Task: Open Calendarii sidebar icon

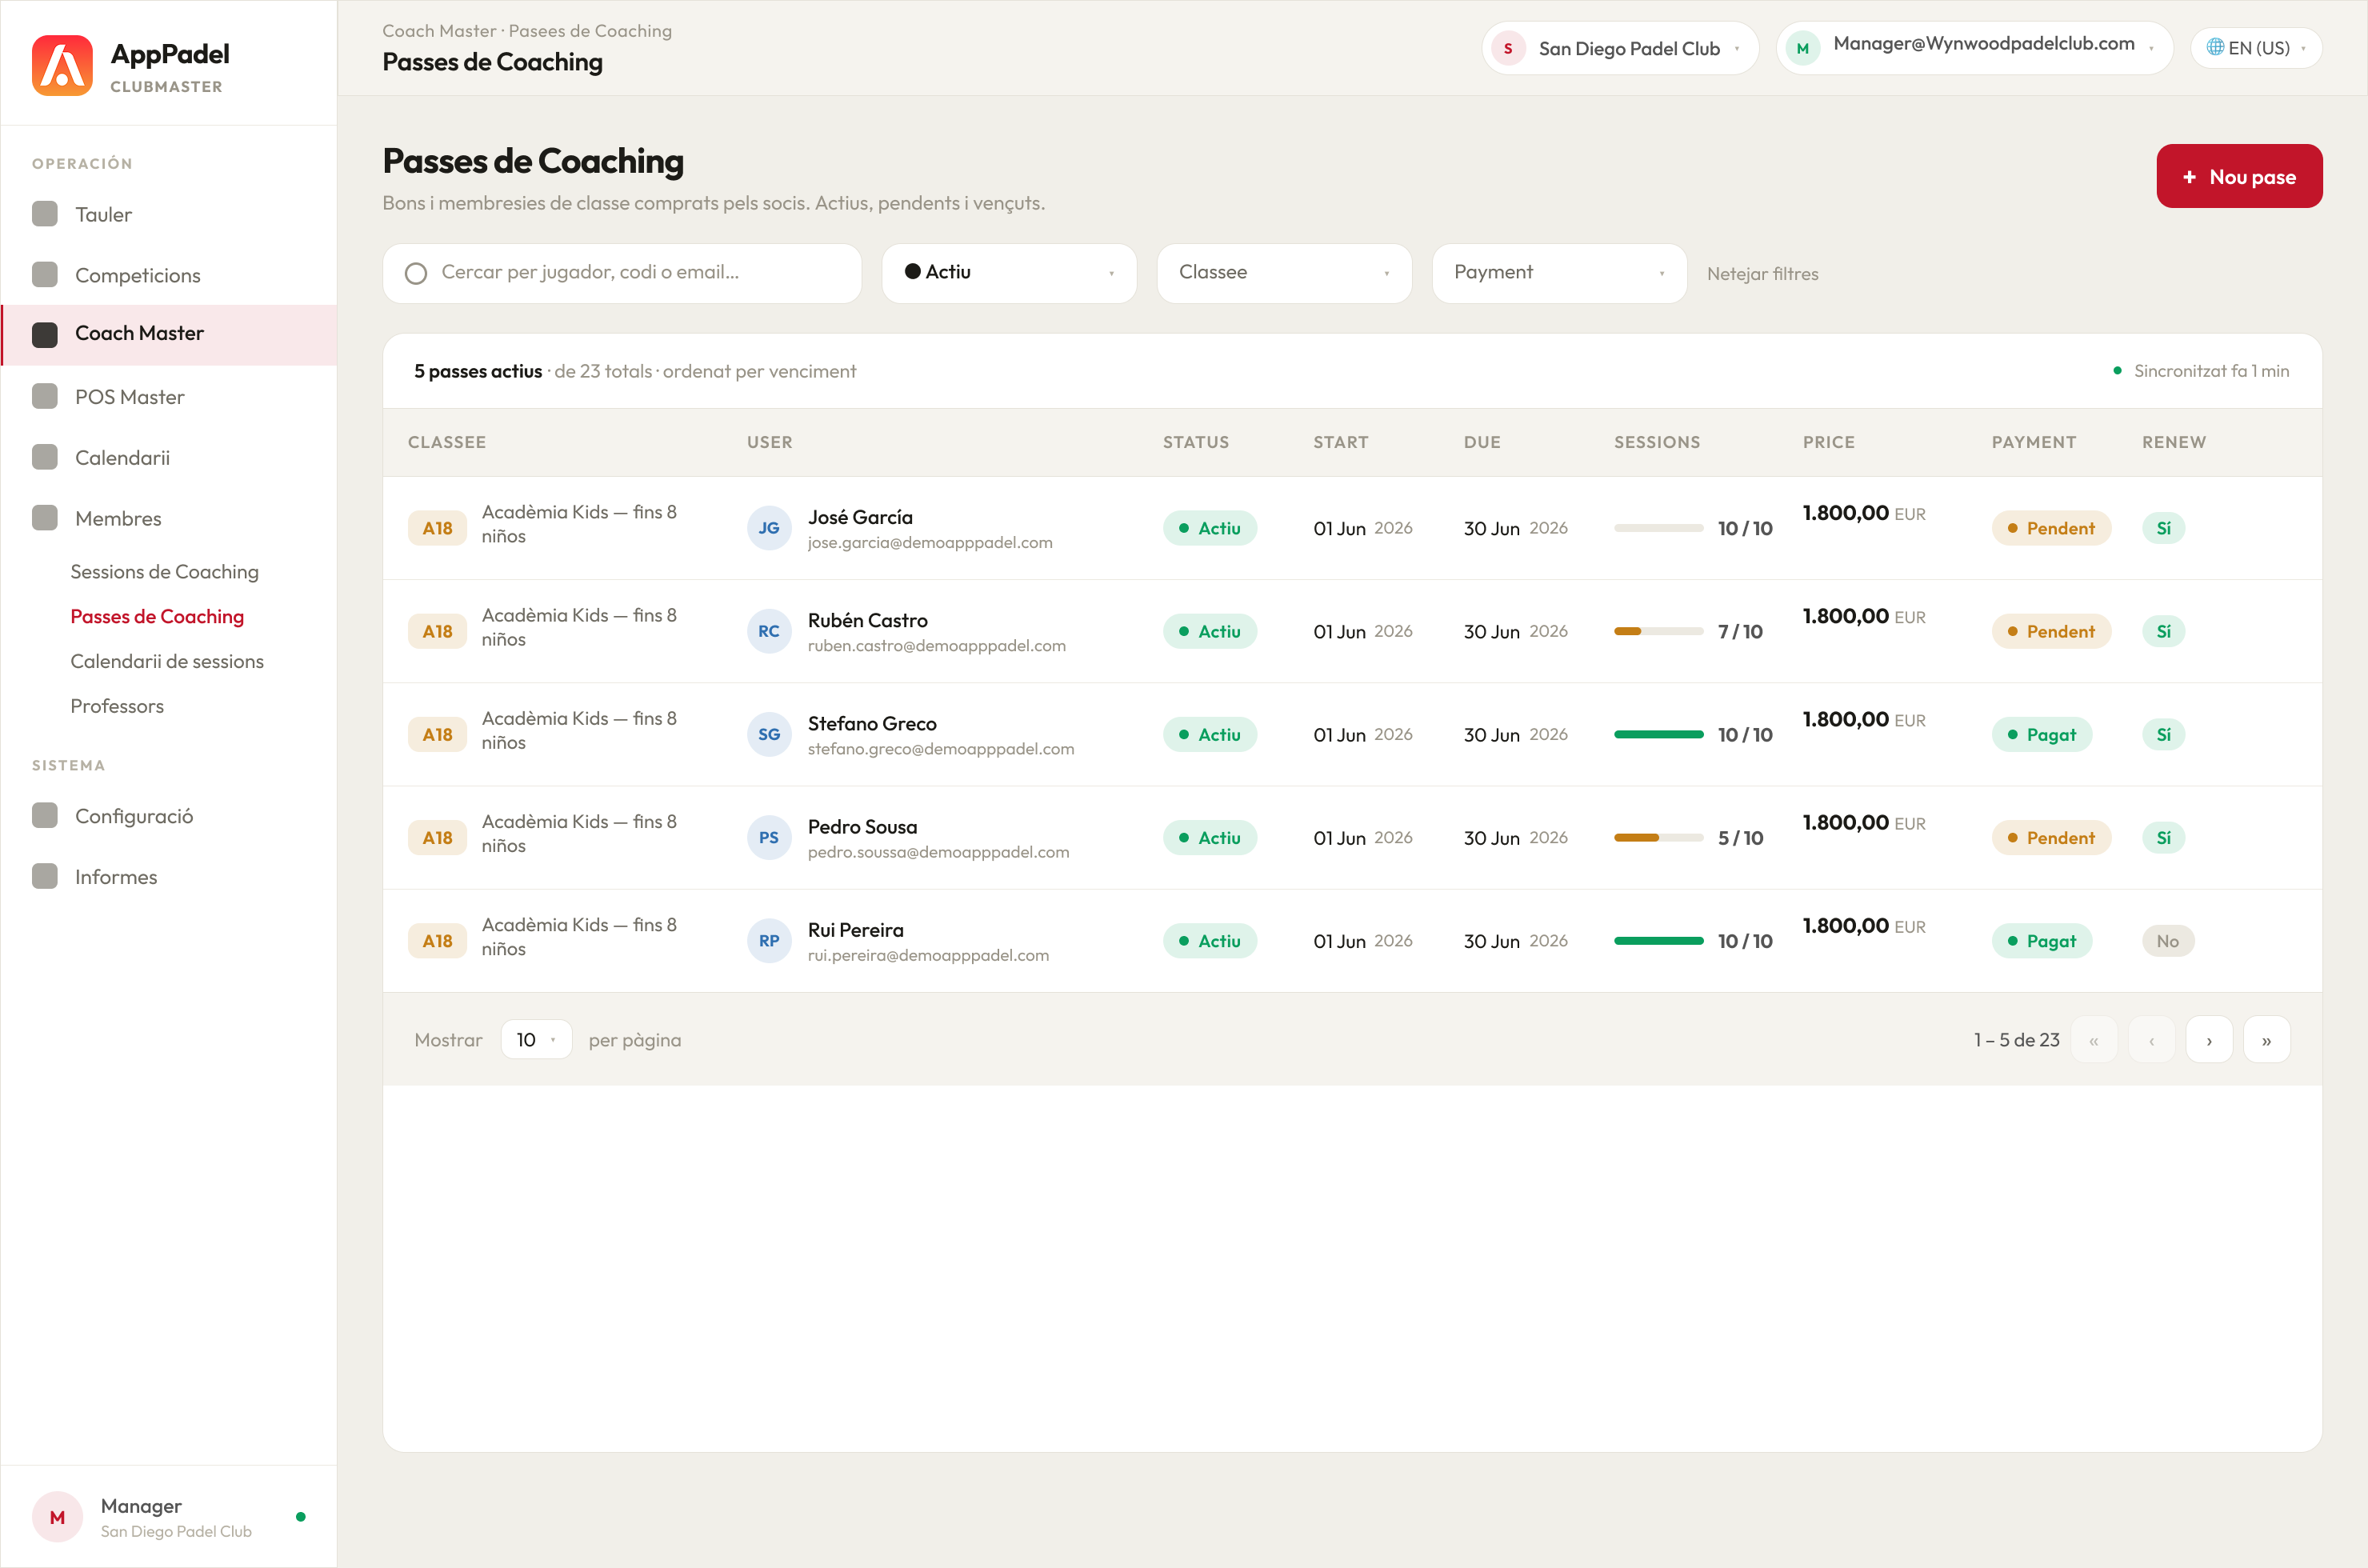Action: click(x=44, y=458)
